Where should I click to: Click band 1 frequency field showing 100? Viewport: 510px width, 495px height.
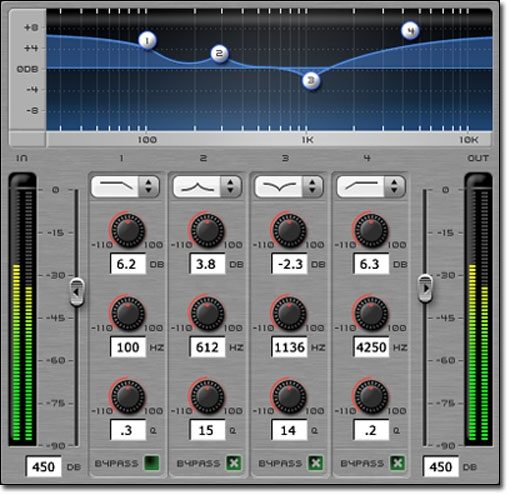tap(128, 347)
